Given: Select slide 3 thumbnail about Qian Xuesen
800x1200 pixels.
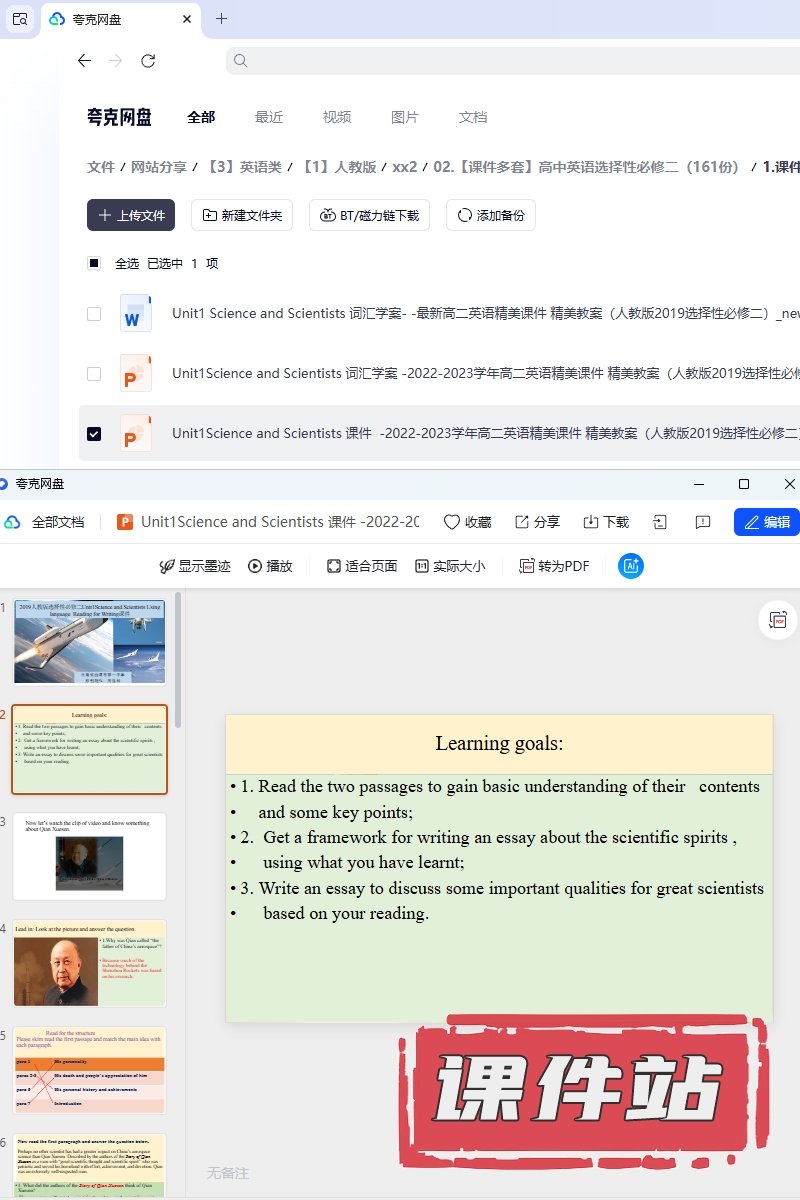Looking at the screenshot, I should pyautogui.click(x=90, y=856).
